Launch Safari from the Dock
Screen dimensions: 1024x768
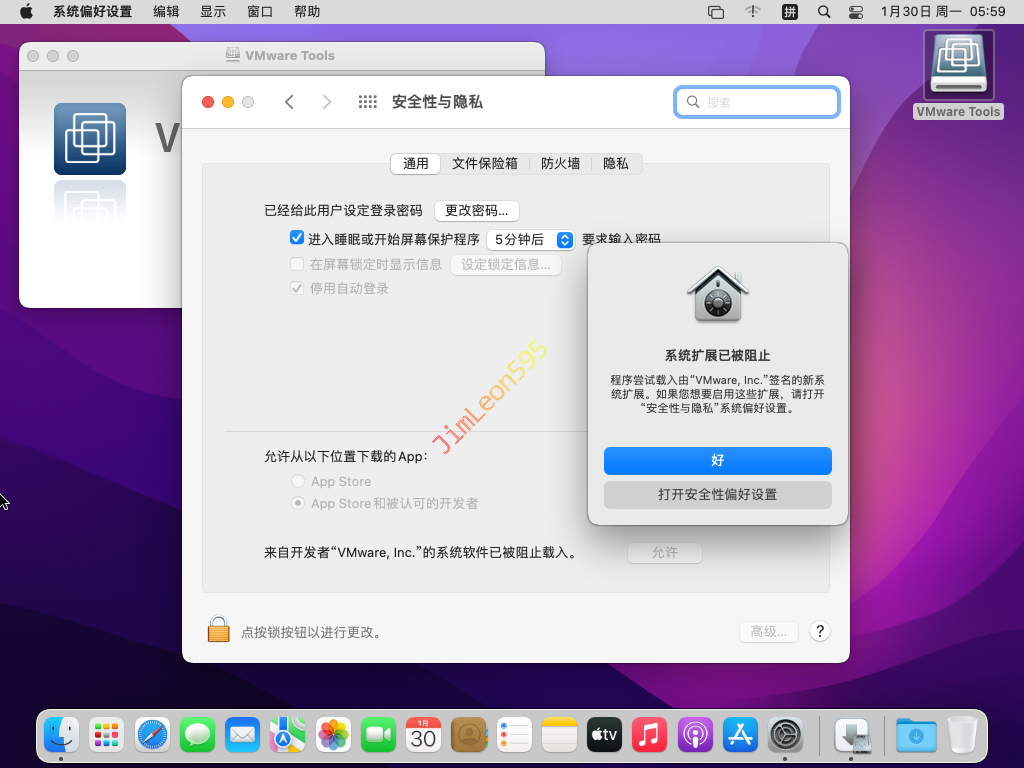(x=153, y=736)
